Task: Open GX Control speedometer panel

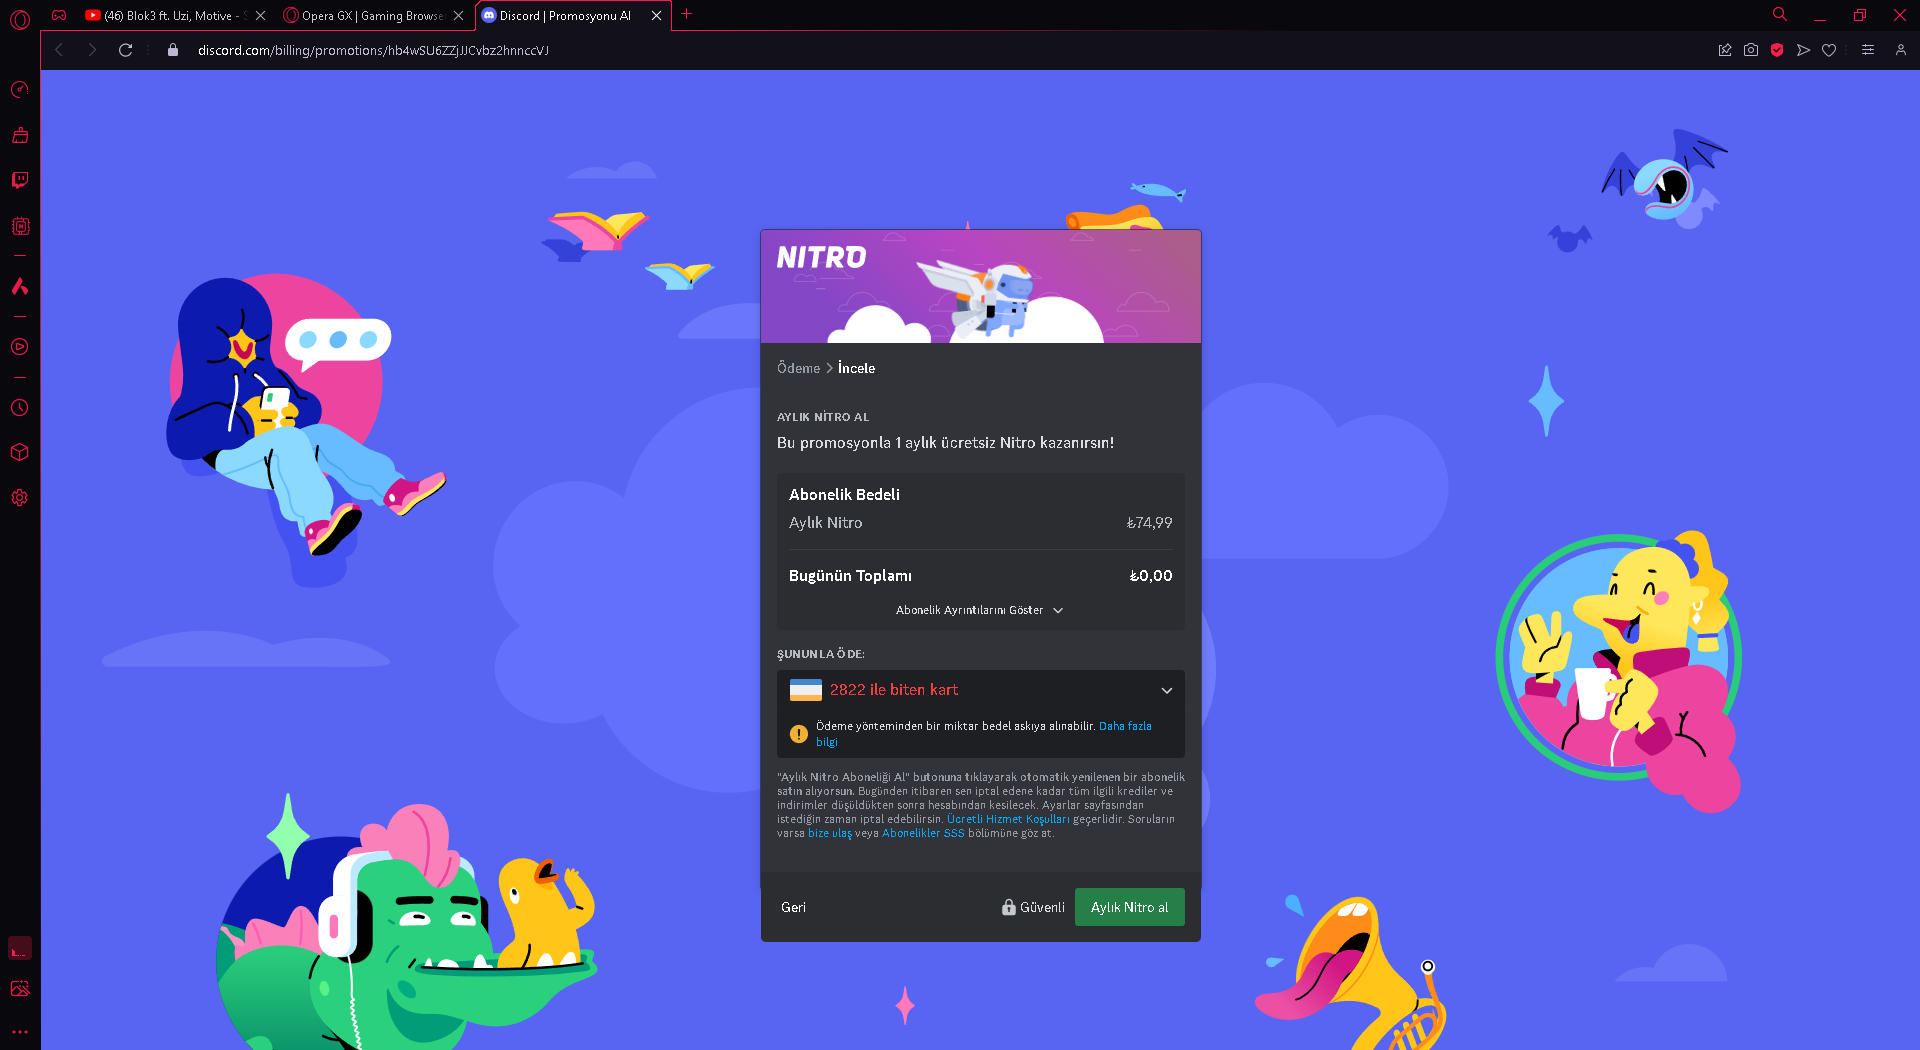Action: tap(20, 90)
